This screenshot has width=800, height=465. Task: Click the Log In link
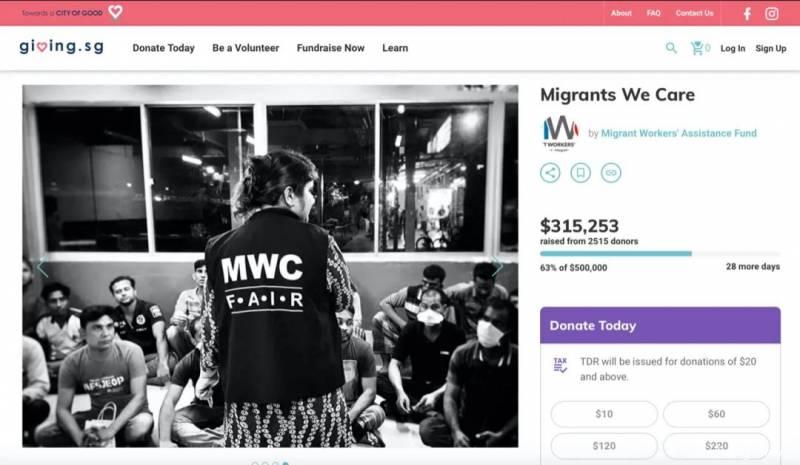click(733, 48)
